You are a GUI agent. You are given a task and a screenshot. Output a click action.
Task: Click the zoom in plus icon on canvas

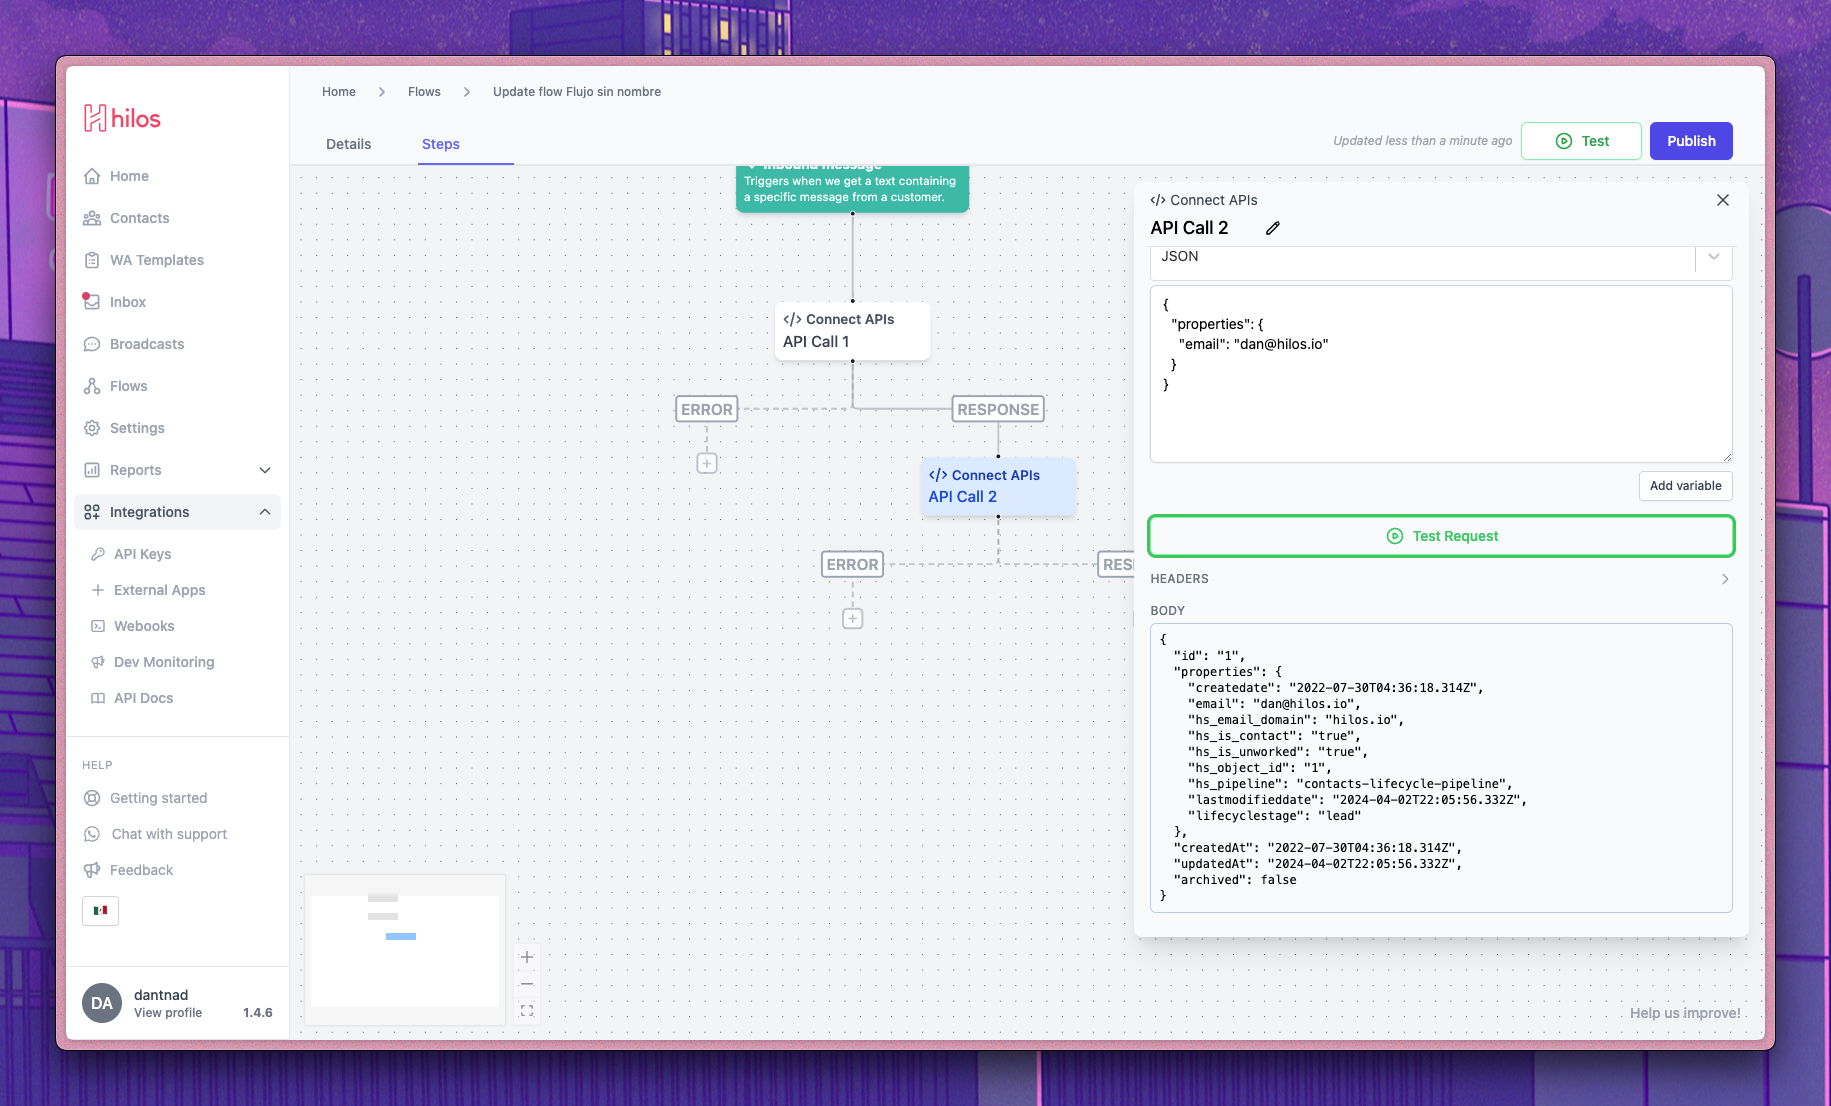pos(527,957)
